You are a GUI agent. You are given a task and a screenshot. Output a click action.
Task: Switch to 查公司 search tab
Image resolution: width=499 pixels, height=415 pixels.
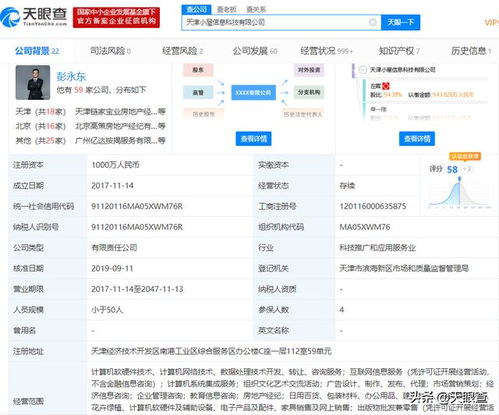pos(197,9)
